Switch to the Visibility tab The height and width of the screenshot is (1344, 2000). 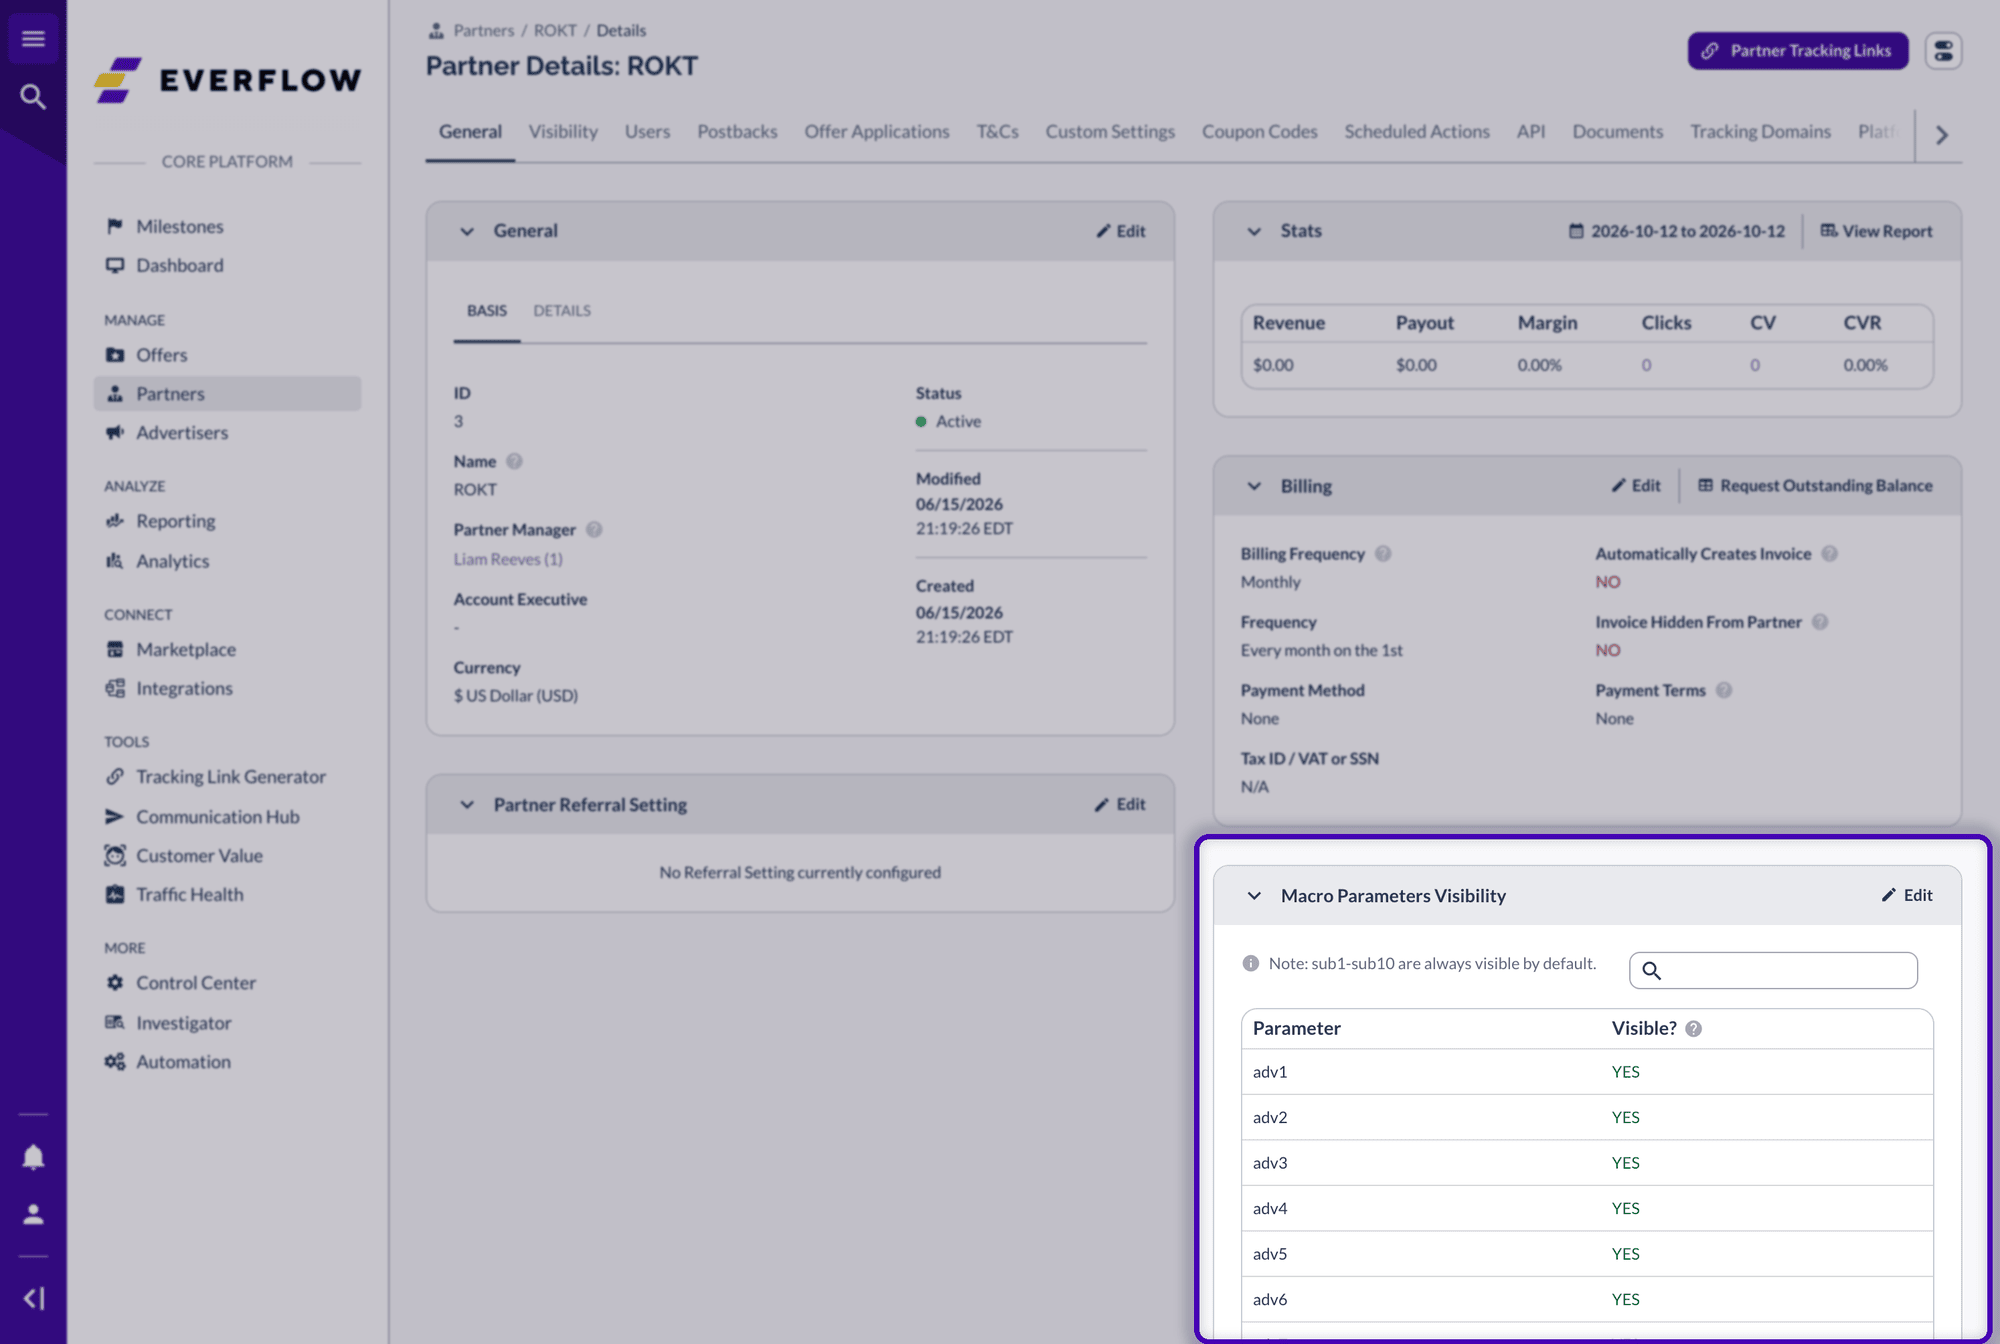(x=563, y=132)
